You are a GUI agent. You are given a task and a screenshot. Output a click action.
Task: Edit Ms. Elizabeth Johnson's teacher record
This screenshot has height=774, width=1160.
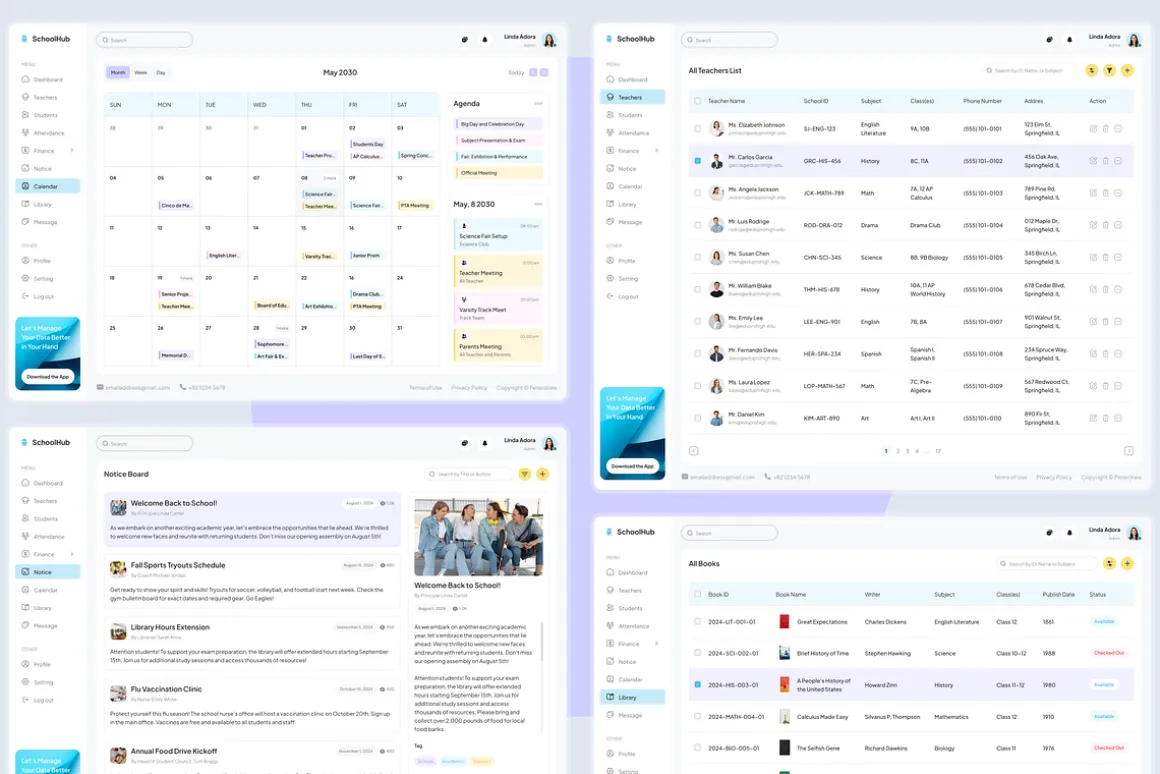pos(1093,129)
